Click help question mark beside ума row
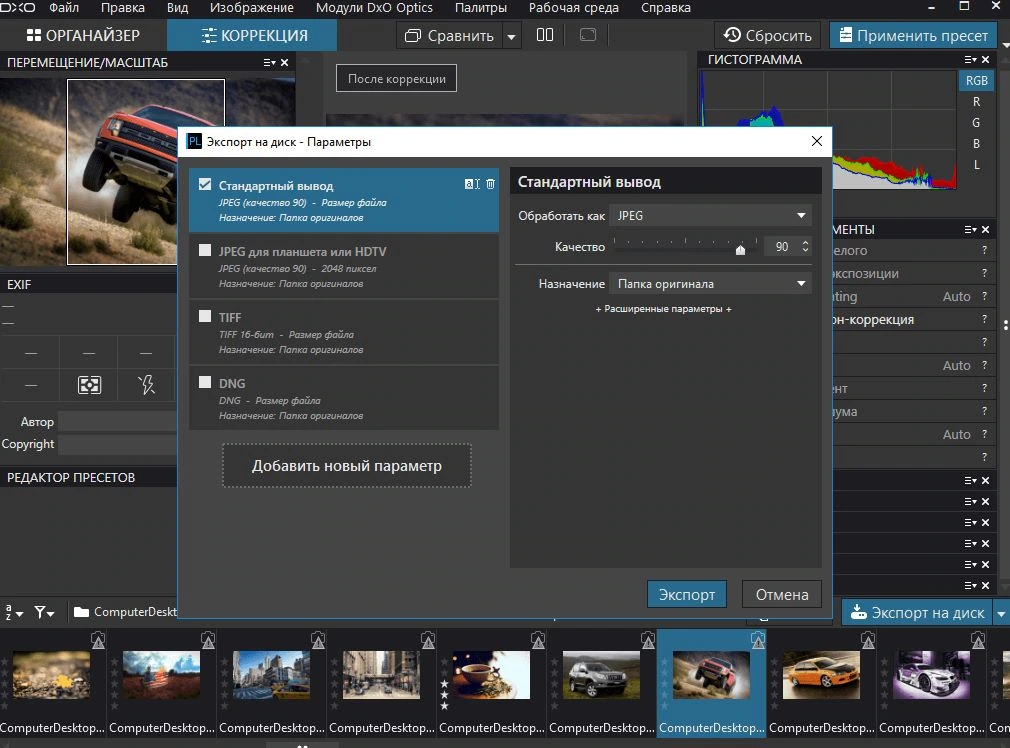This screenshot has height=748, width=1010. [984, 411]
